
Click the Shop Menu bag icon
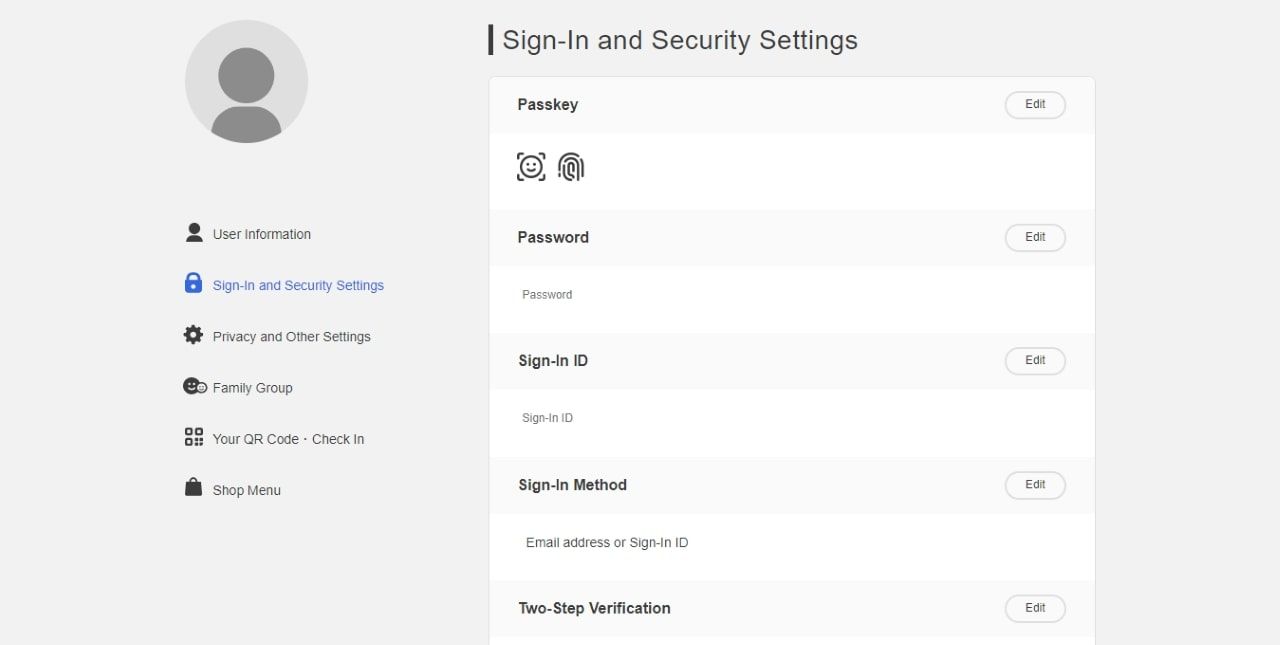point(194,488)
